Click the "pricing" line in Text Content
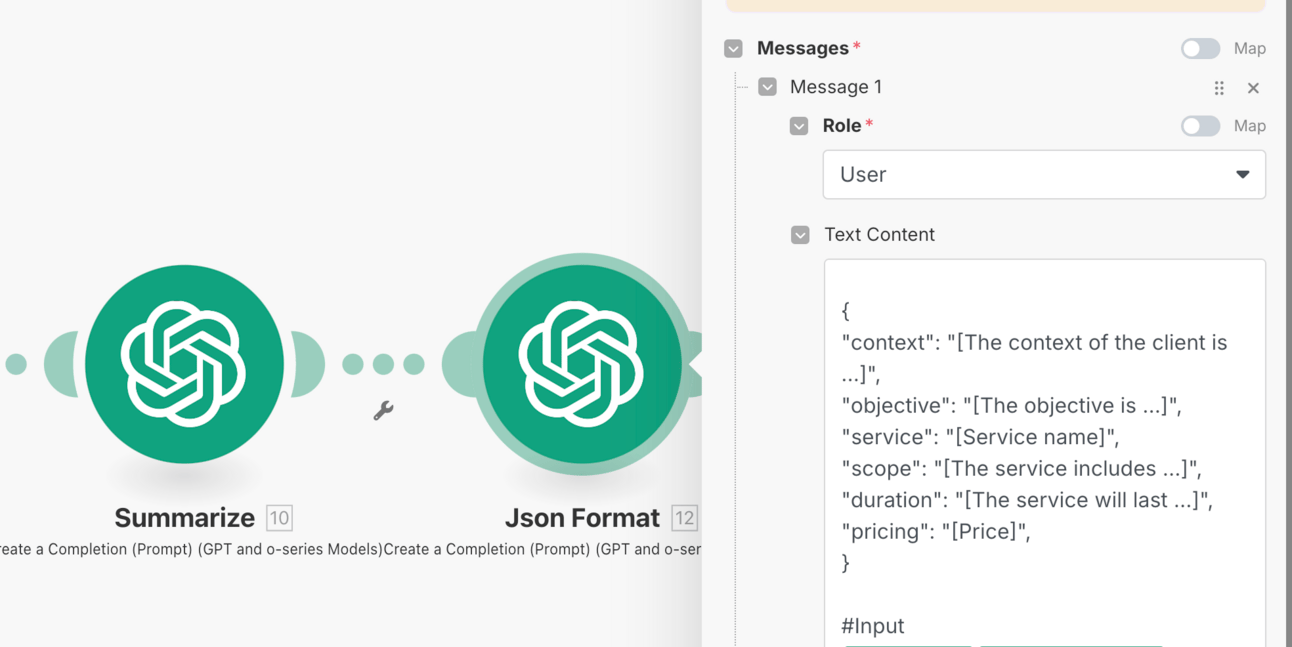 [936, 531]
